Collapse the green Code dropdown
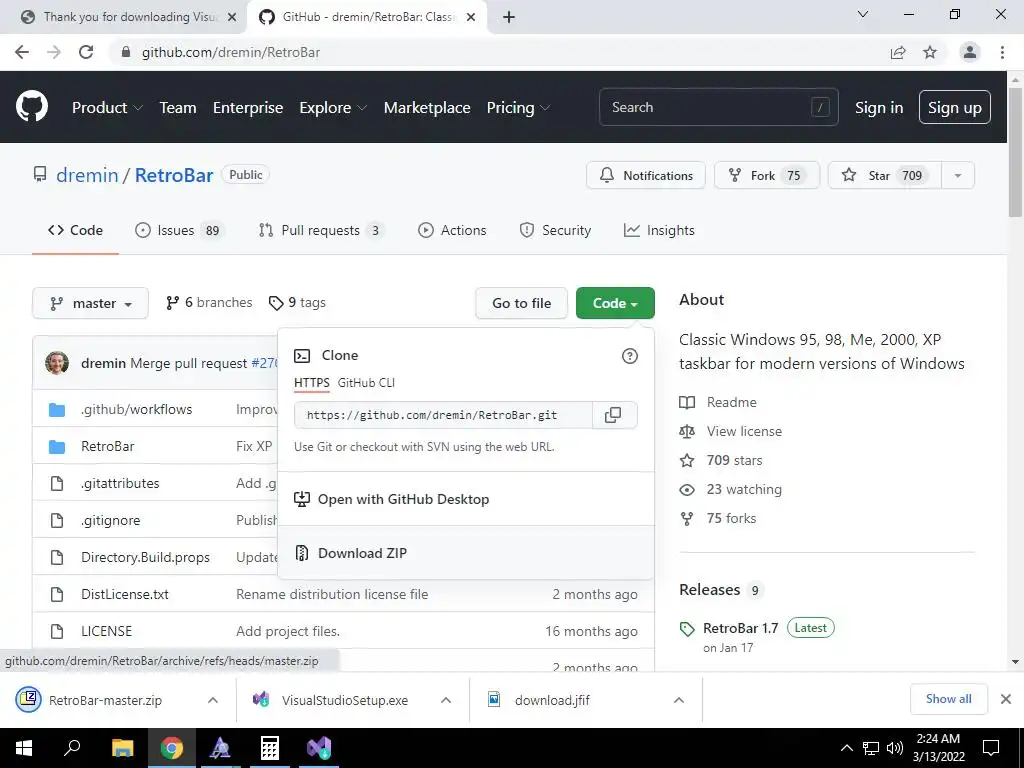This screenshot has height=768, width=1024. pos(615,303)
